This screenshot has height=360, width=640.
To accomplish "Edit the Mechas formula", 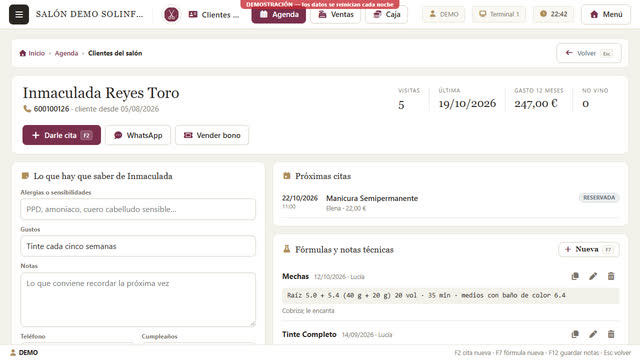I will (593, 276).
